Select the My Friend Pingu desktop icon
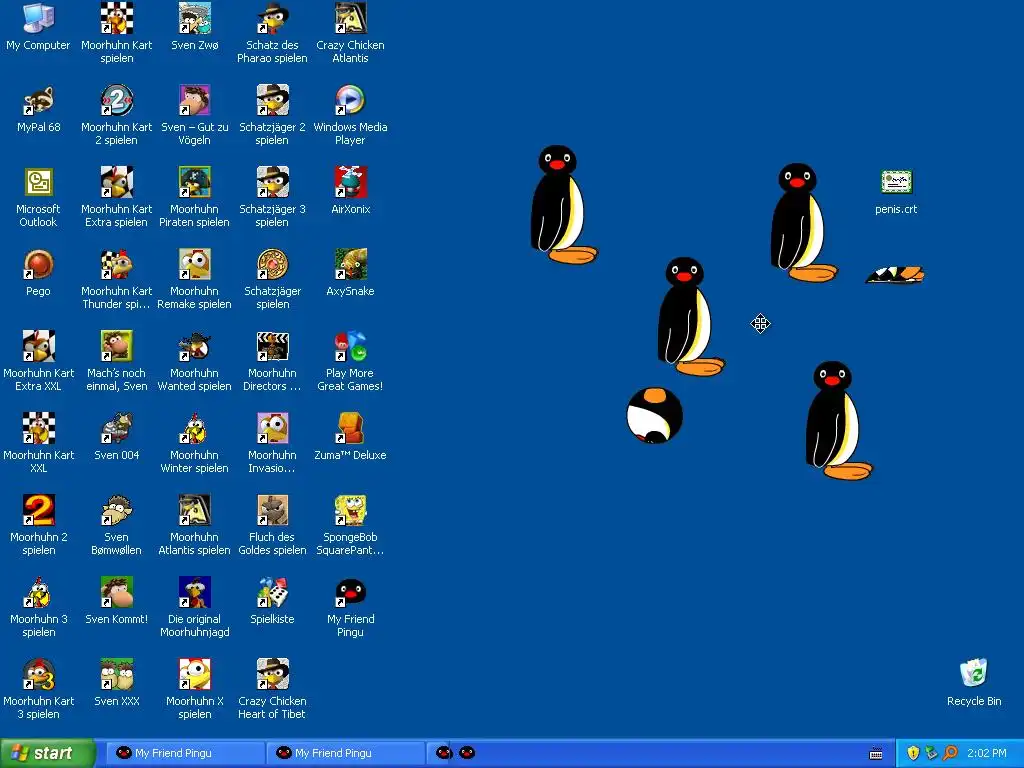Image resolution: width=1024 pixels, height=768 pixels. pos(350,592)
